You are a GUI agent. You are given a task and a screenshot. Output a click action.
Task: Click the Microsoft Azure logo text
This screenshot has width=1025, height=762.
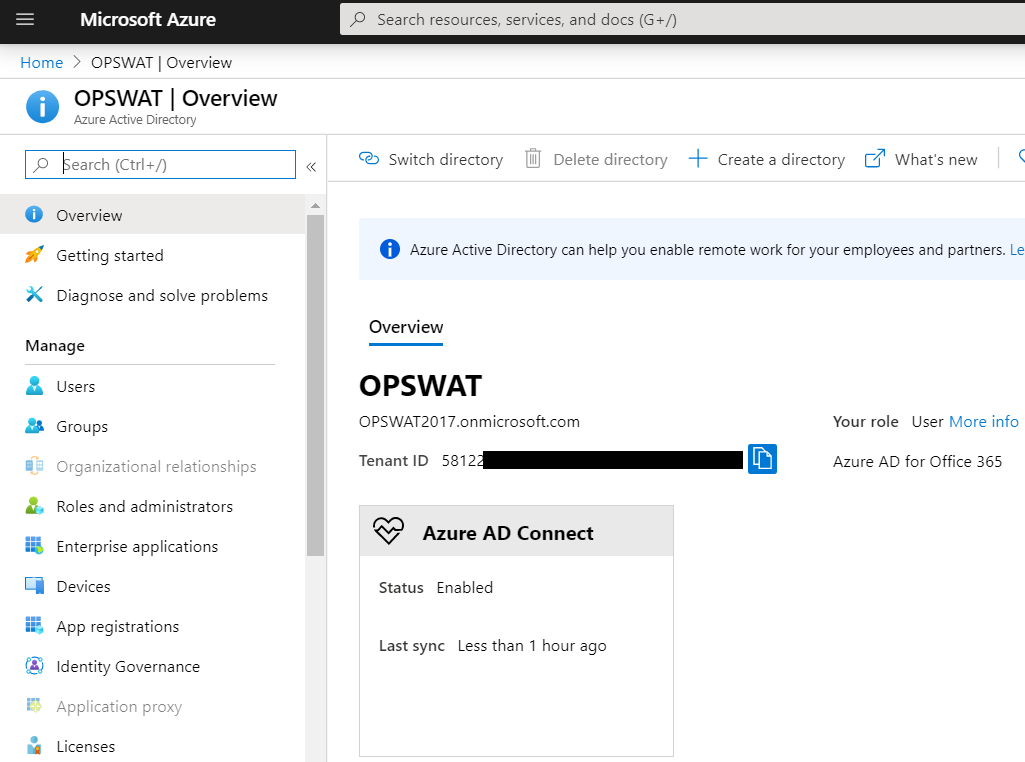pos(148,20)
